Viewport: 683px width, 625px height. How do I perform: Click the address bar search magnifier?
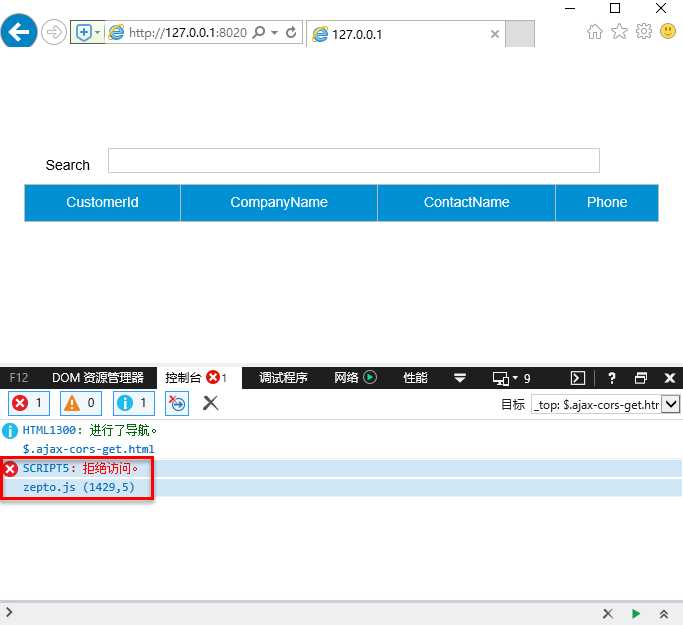pyautogui.click(x=259, y=32)
